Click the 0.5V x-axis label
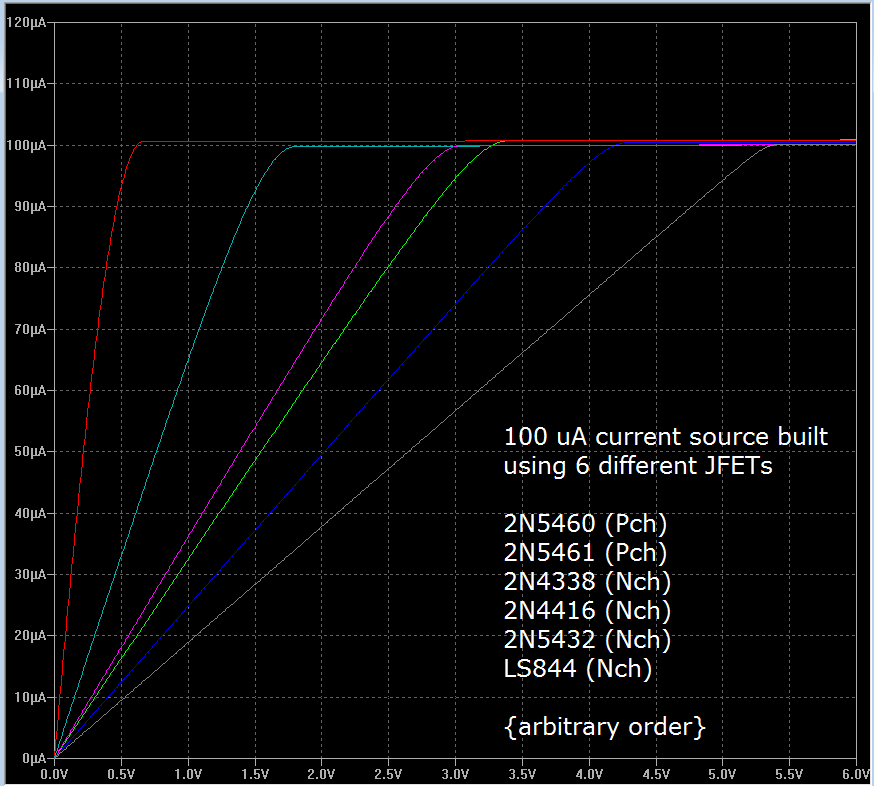The image size is (874, 786). (121, 774)
